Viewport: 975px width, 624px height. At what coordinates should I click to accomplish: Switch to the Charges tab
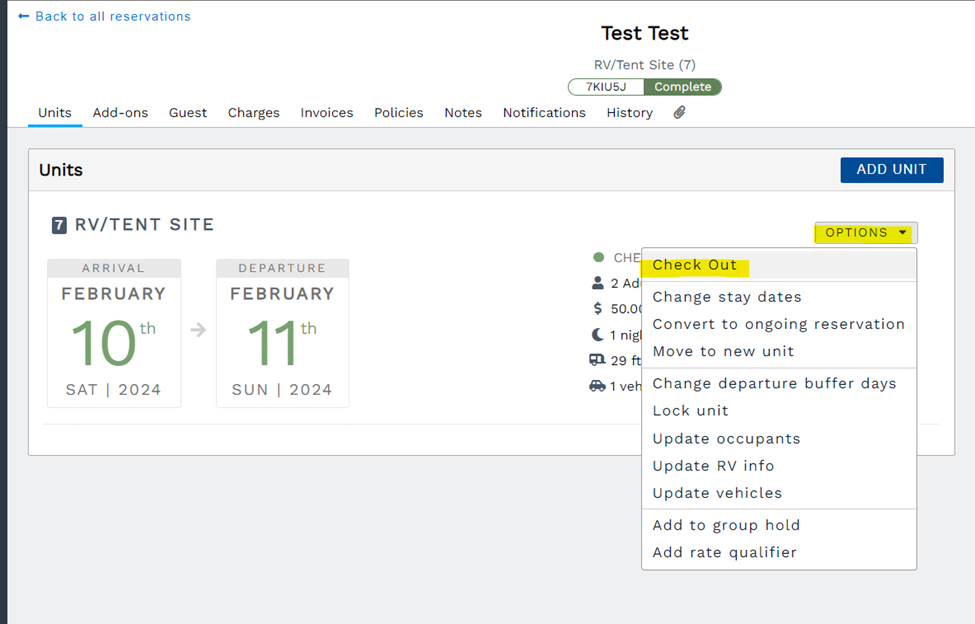[x=253, y=112]
